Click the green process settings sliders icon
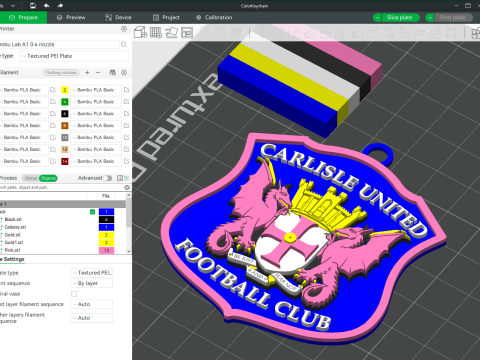Viewport: 480px width, 360px height. click(x=127, y=178)
